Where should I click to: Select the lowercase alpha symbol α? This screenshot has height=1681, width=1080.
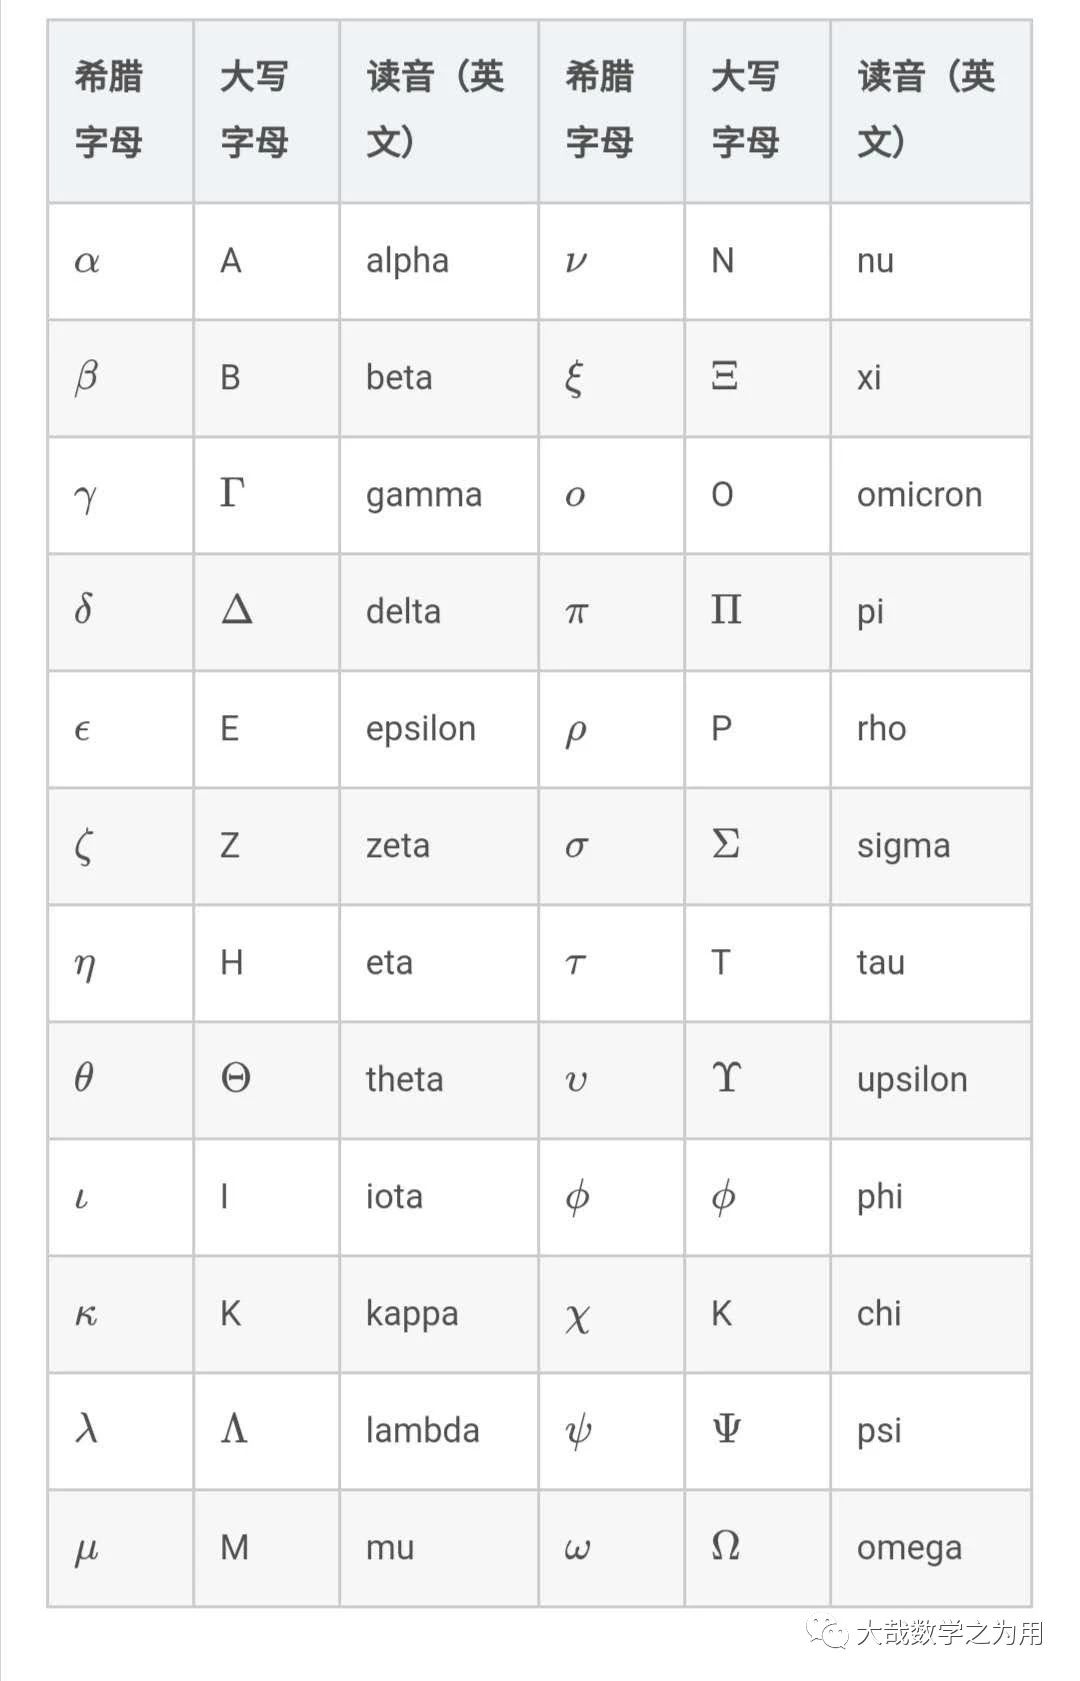click(x=87, y=262)
